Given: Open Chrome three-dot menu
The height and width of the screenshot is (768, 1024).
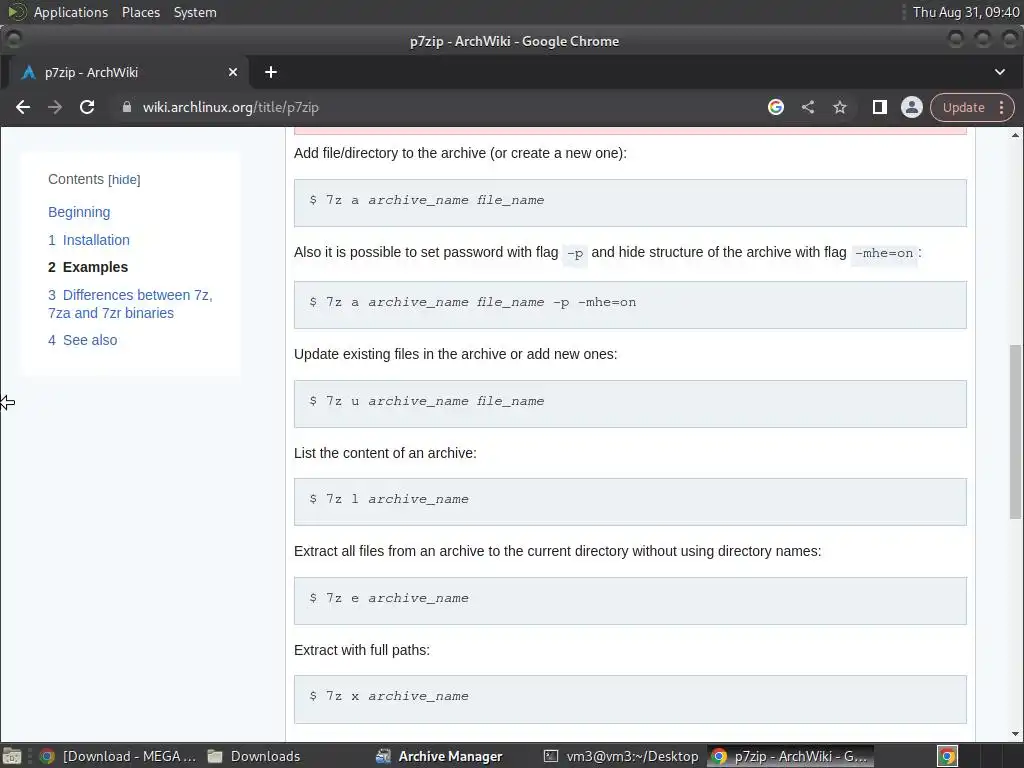Looking at the screenshot, I should pos(1002,107).
